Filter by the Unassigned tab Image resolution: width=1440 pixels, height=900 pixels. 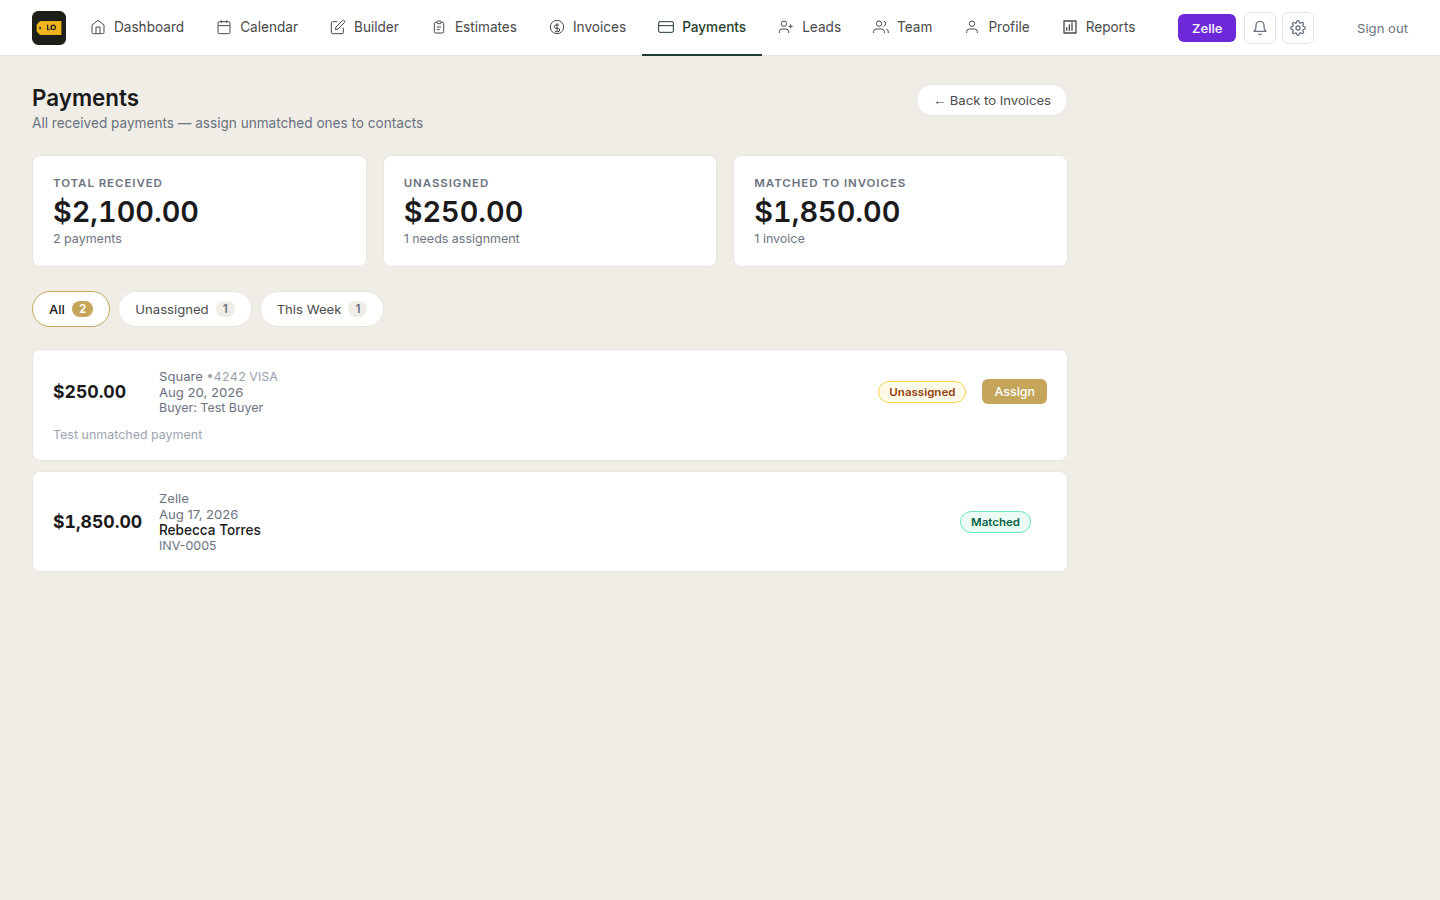coord(185,309)
